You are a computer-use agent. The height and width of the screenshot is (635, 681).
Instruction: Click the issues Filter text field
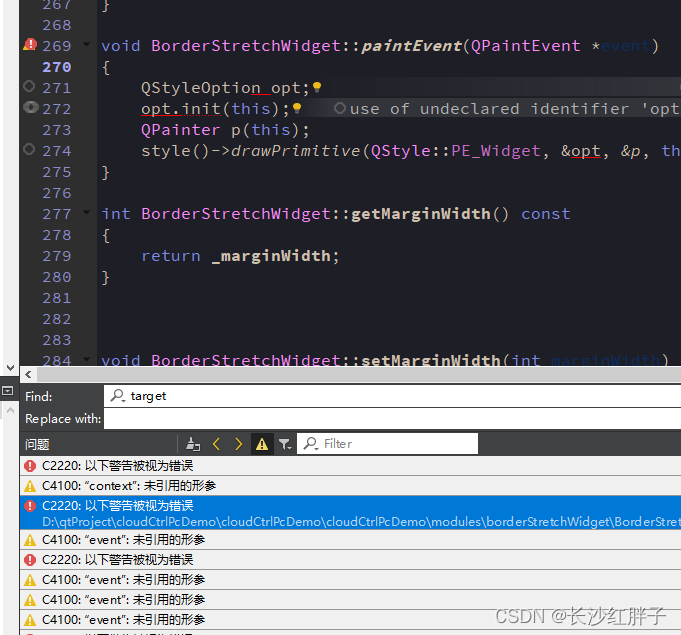(387, 444)
